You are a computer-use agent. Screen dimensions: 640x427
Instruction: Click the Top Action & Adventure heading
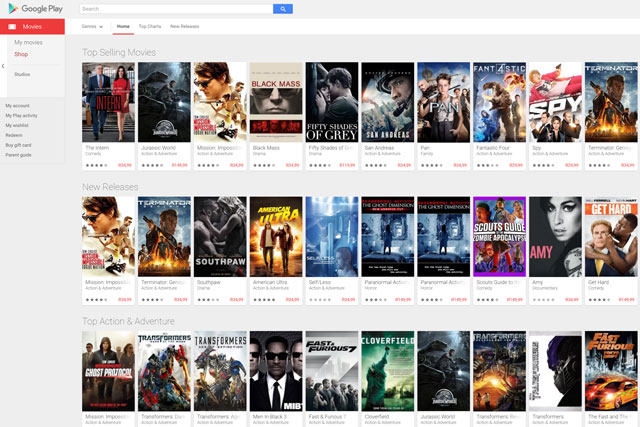pyautogui.click(x=128, y=321)
